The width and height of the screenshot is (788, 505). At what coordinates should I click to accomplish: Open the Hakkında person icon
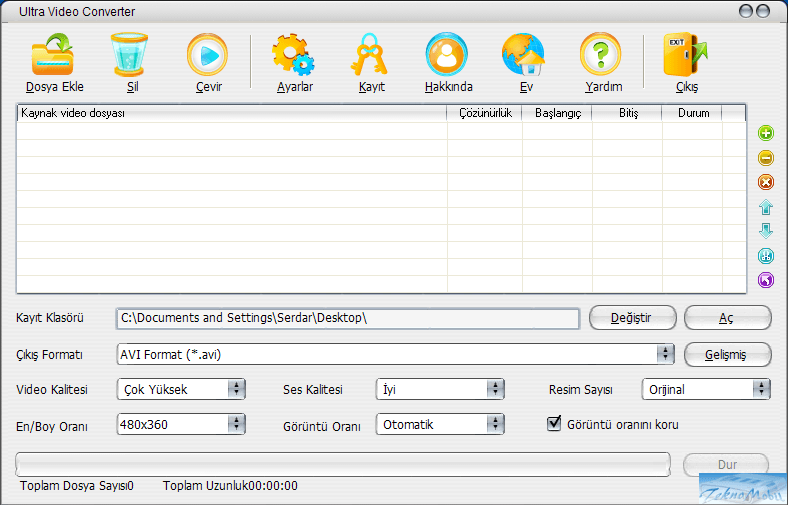[447, 55]
